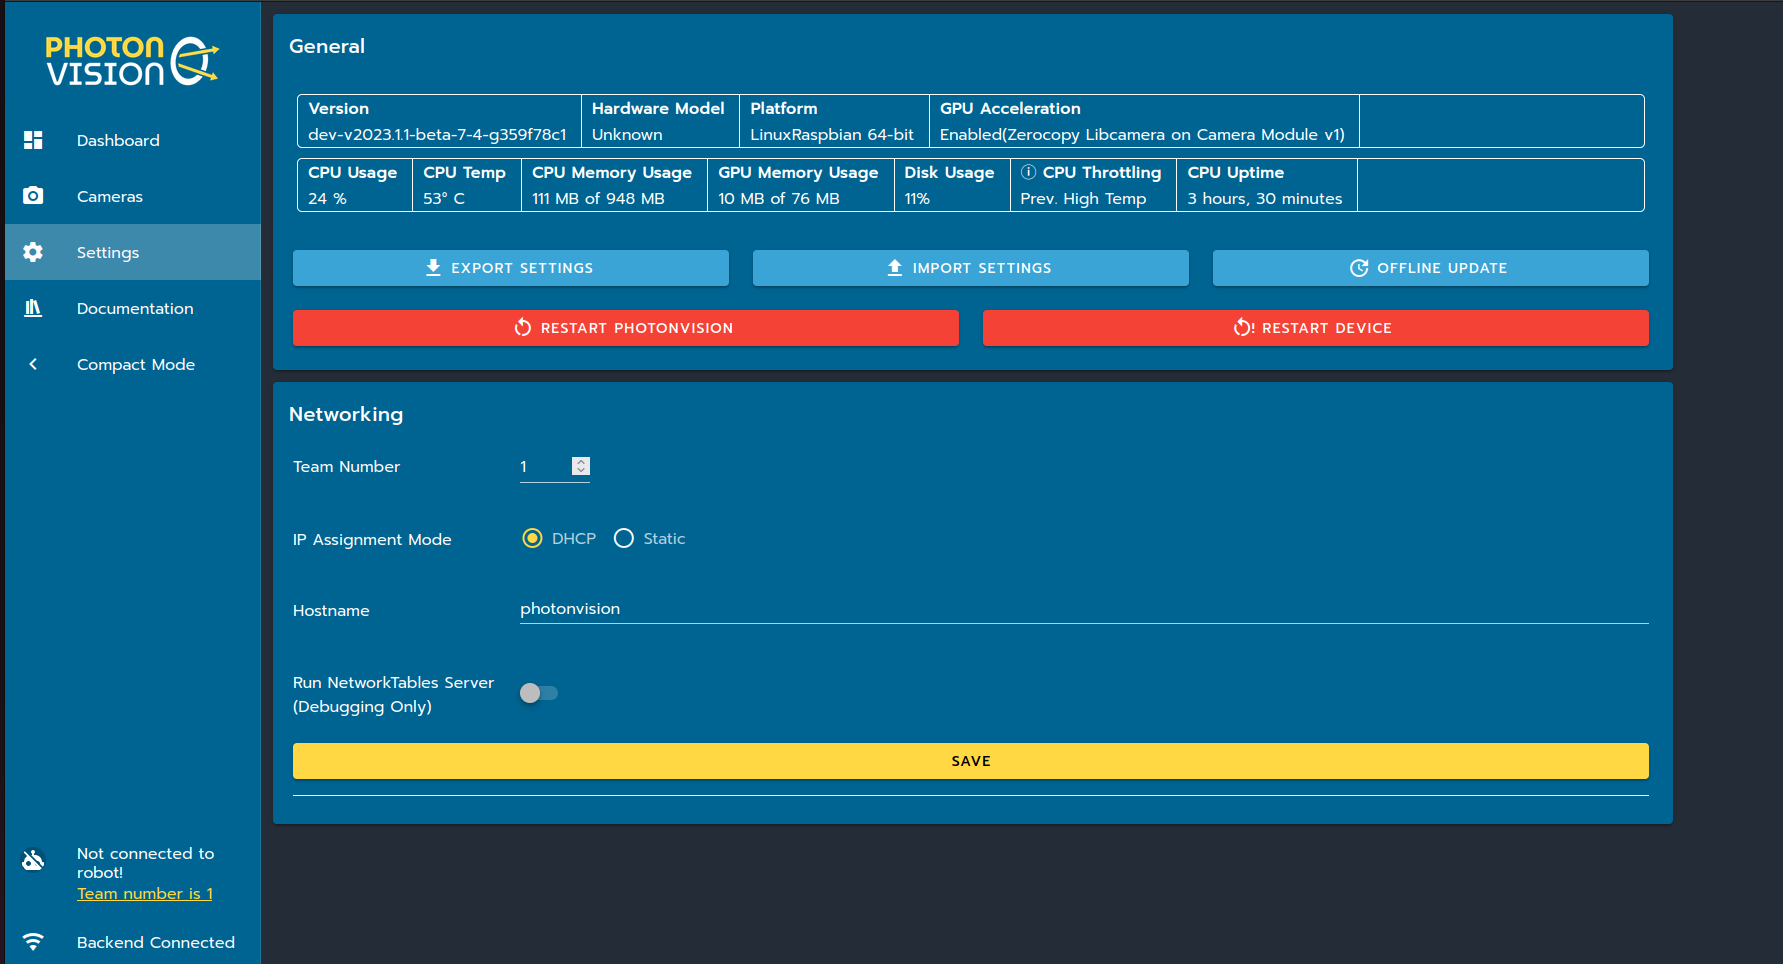This screenshot has height=964, width=1783.
Task: Click the download icon in Export Settings
Action: tap(433, 268)
